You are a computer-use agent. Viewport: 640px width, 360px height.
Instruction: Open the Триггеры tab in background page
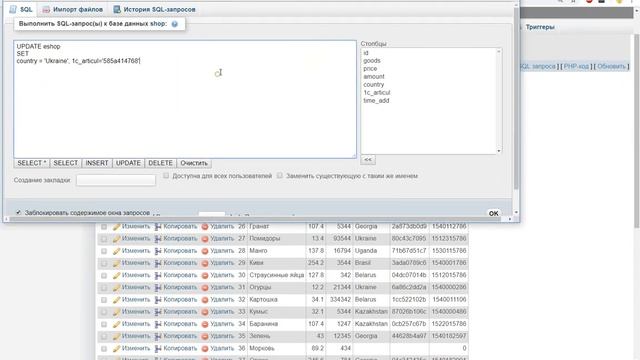(x=540, y=27)
